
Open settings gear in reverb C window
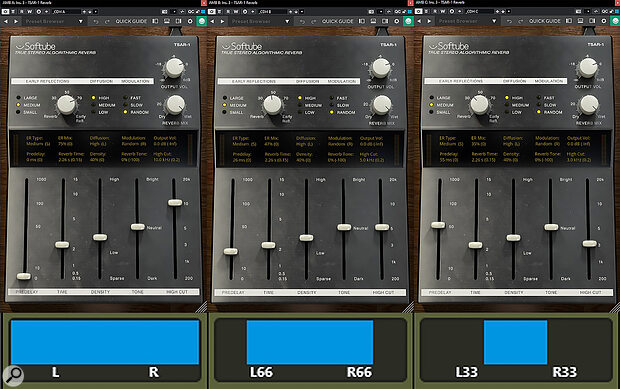pyautogui.click(x=604, y=21)
